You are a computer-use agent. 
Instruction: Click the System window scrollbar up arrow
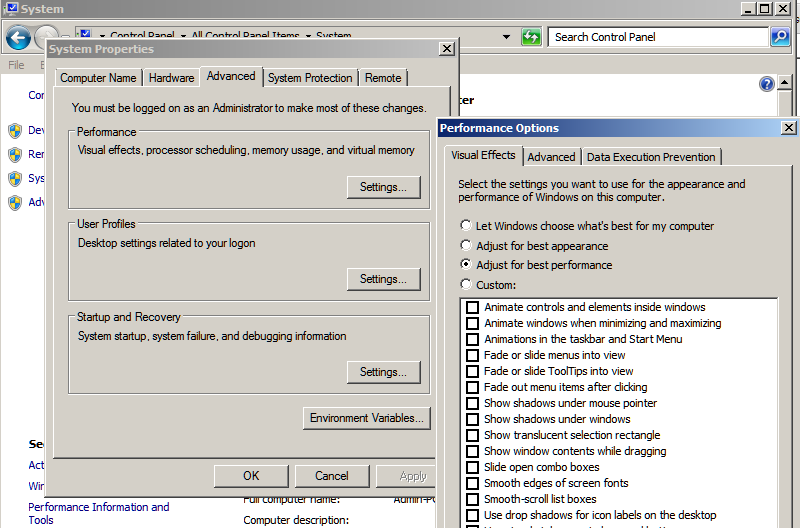pos(784,83)
